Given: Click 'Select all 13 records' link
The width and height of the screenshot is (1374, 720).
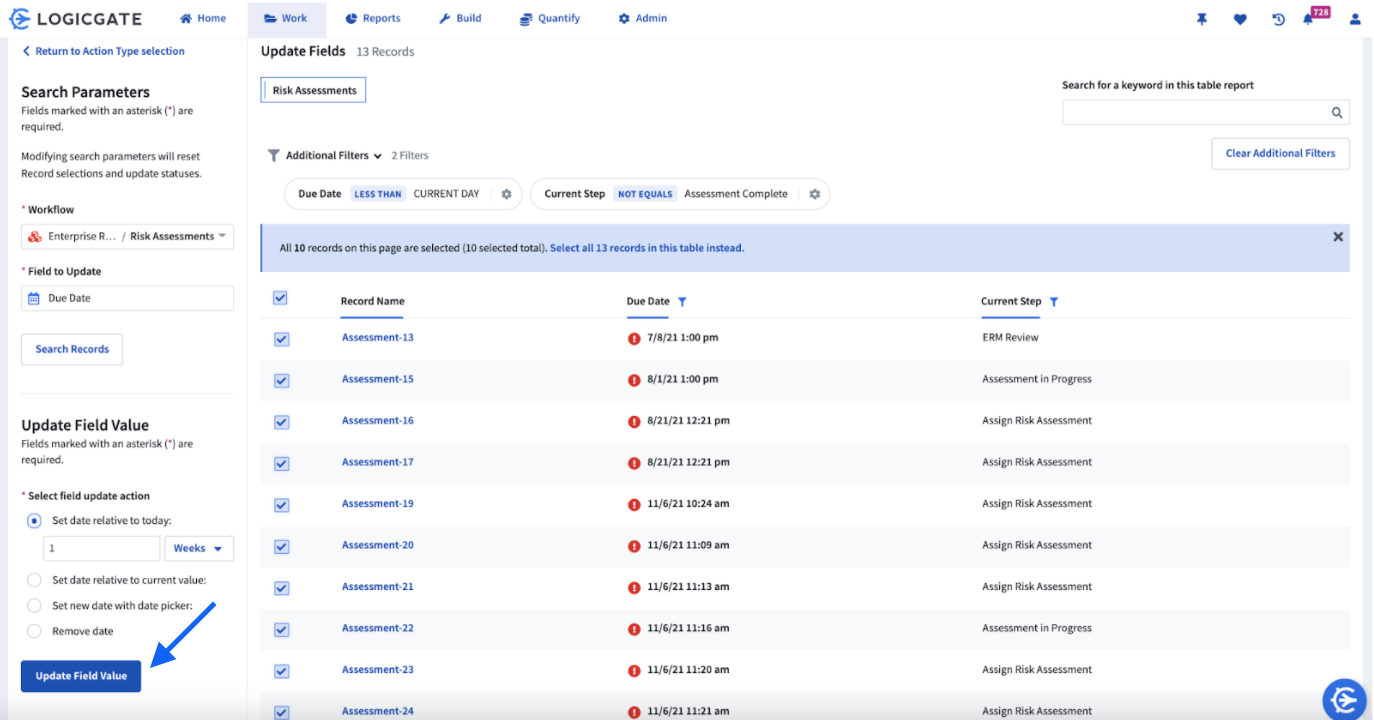Looking at the screenshot, I should click(647, 248).
